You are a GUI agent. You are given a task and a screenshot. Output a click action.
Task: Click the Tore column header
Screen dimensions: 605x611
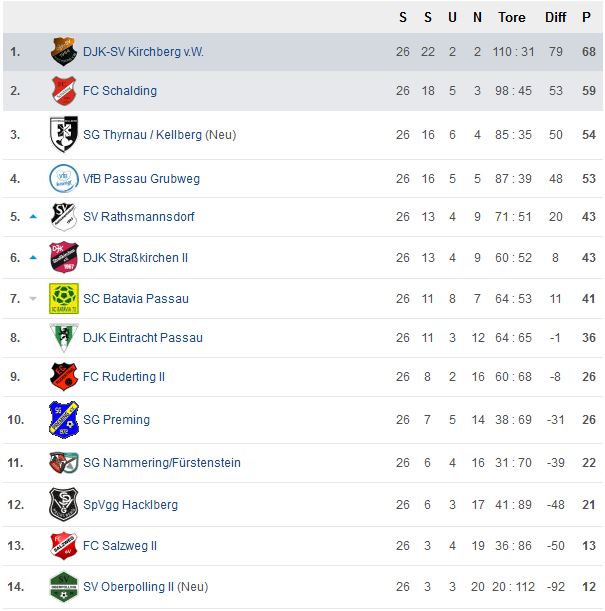512,18
